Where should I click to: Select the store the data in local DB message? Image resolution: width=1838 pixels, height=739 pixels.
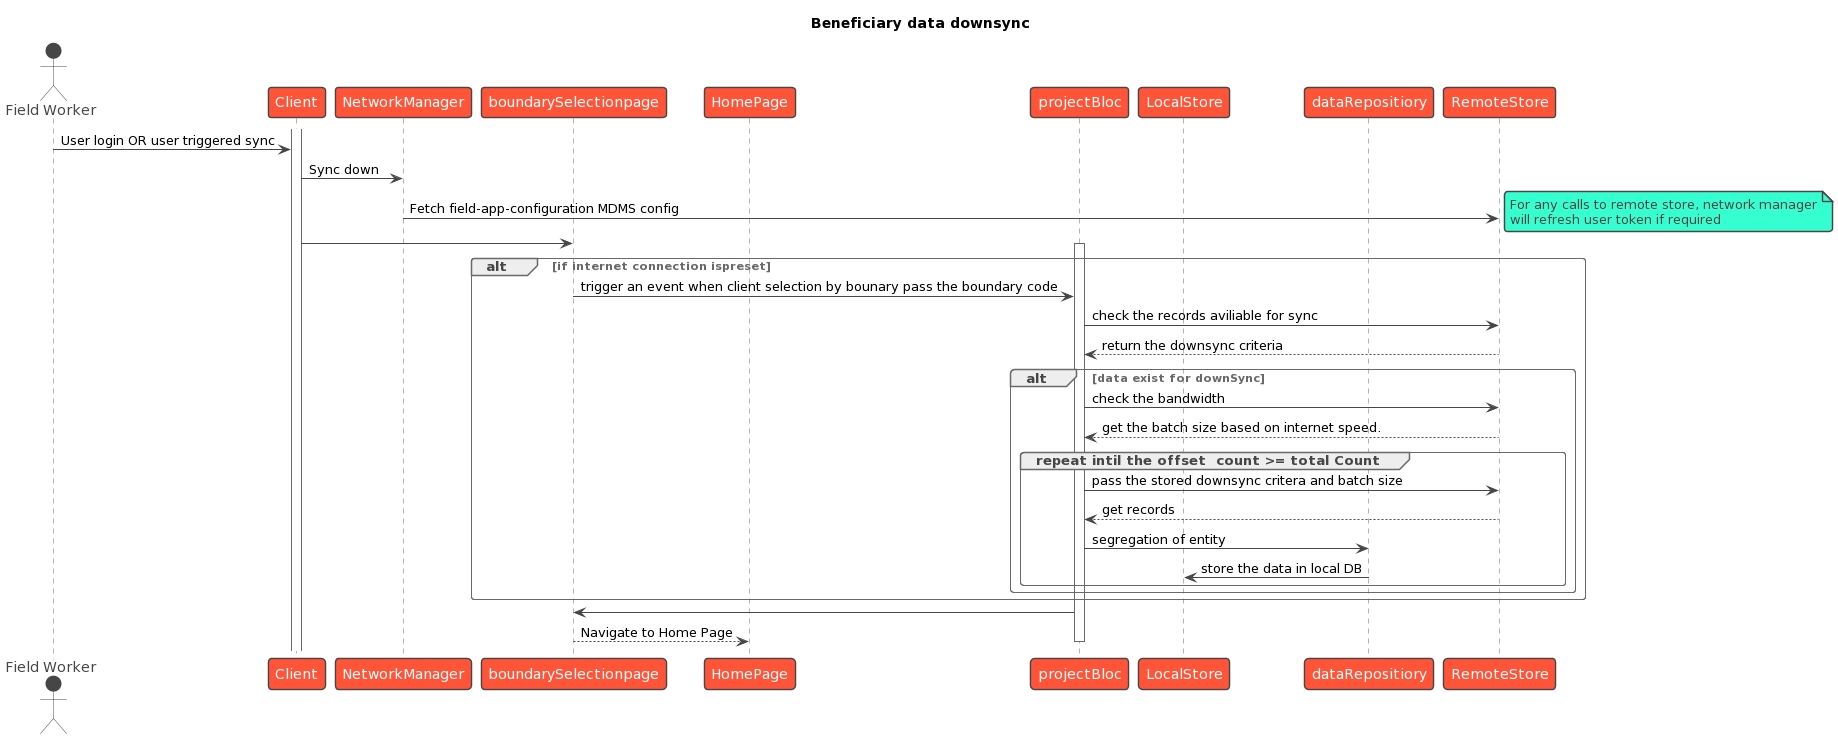click(x=1280, y=569)
